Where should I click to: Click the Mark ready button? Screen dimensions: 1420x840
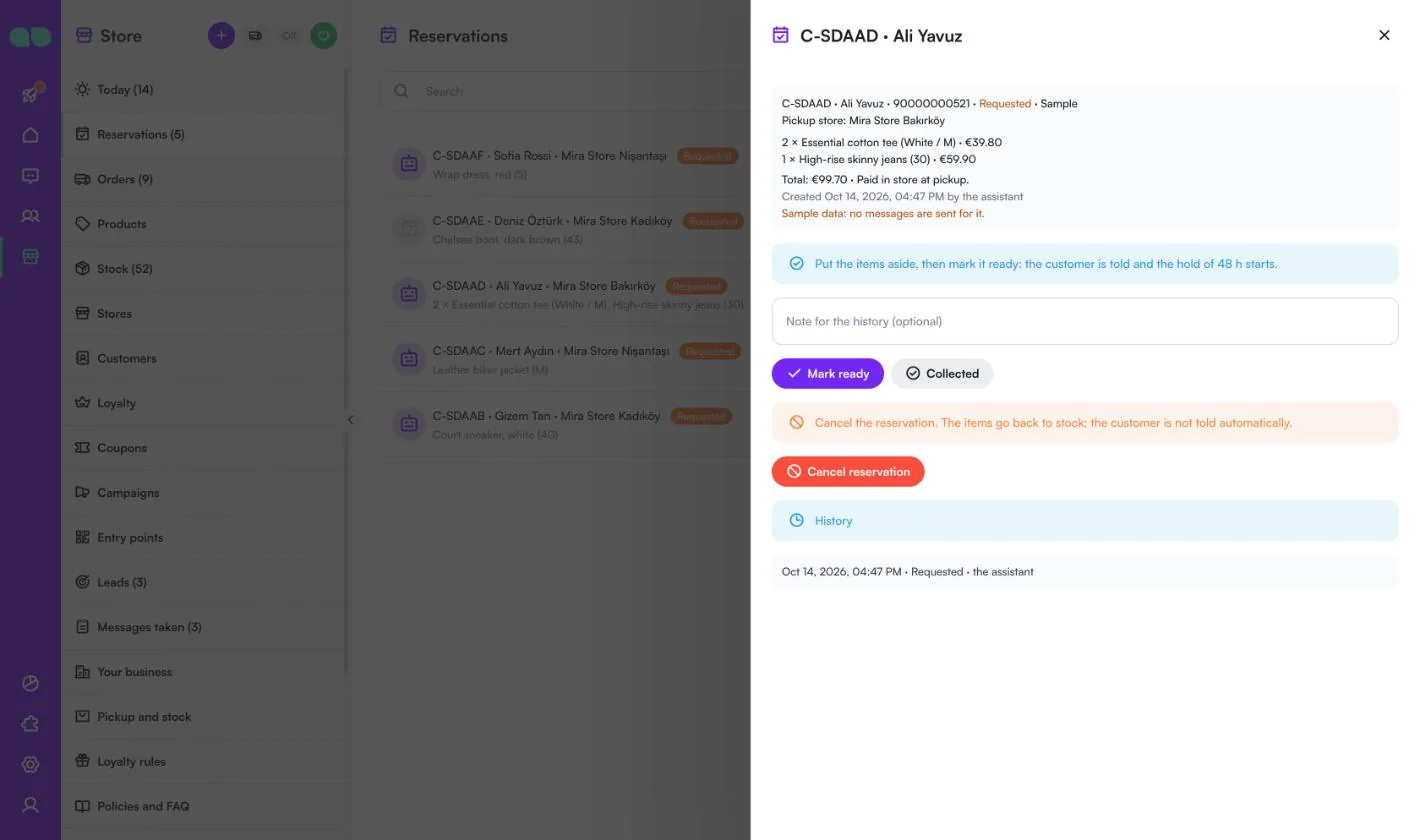(x=828, y=374)
